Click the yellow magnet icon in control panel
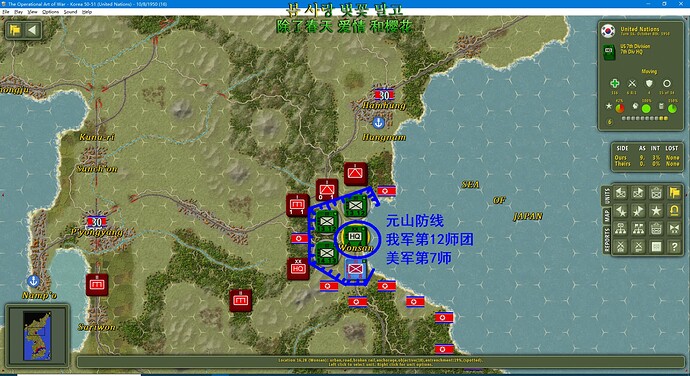 coord(674,211)
